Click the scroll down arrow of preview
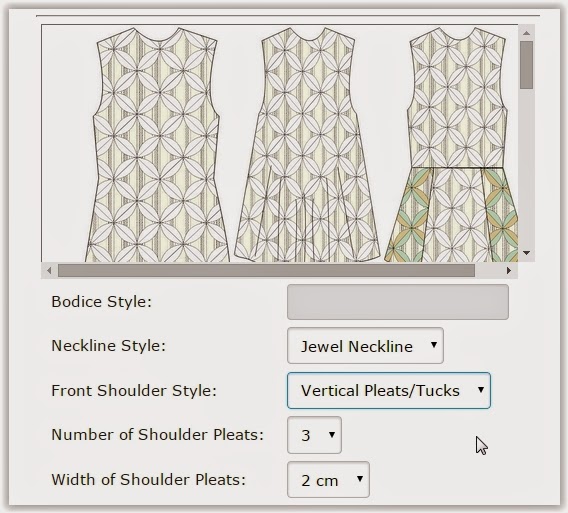568x513 pixels. (x=527, y=253)
